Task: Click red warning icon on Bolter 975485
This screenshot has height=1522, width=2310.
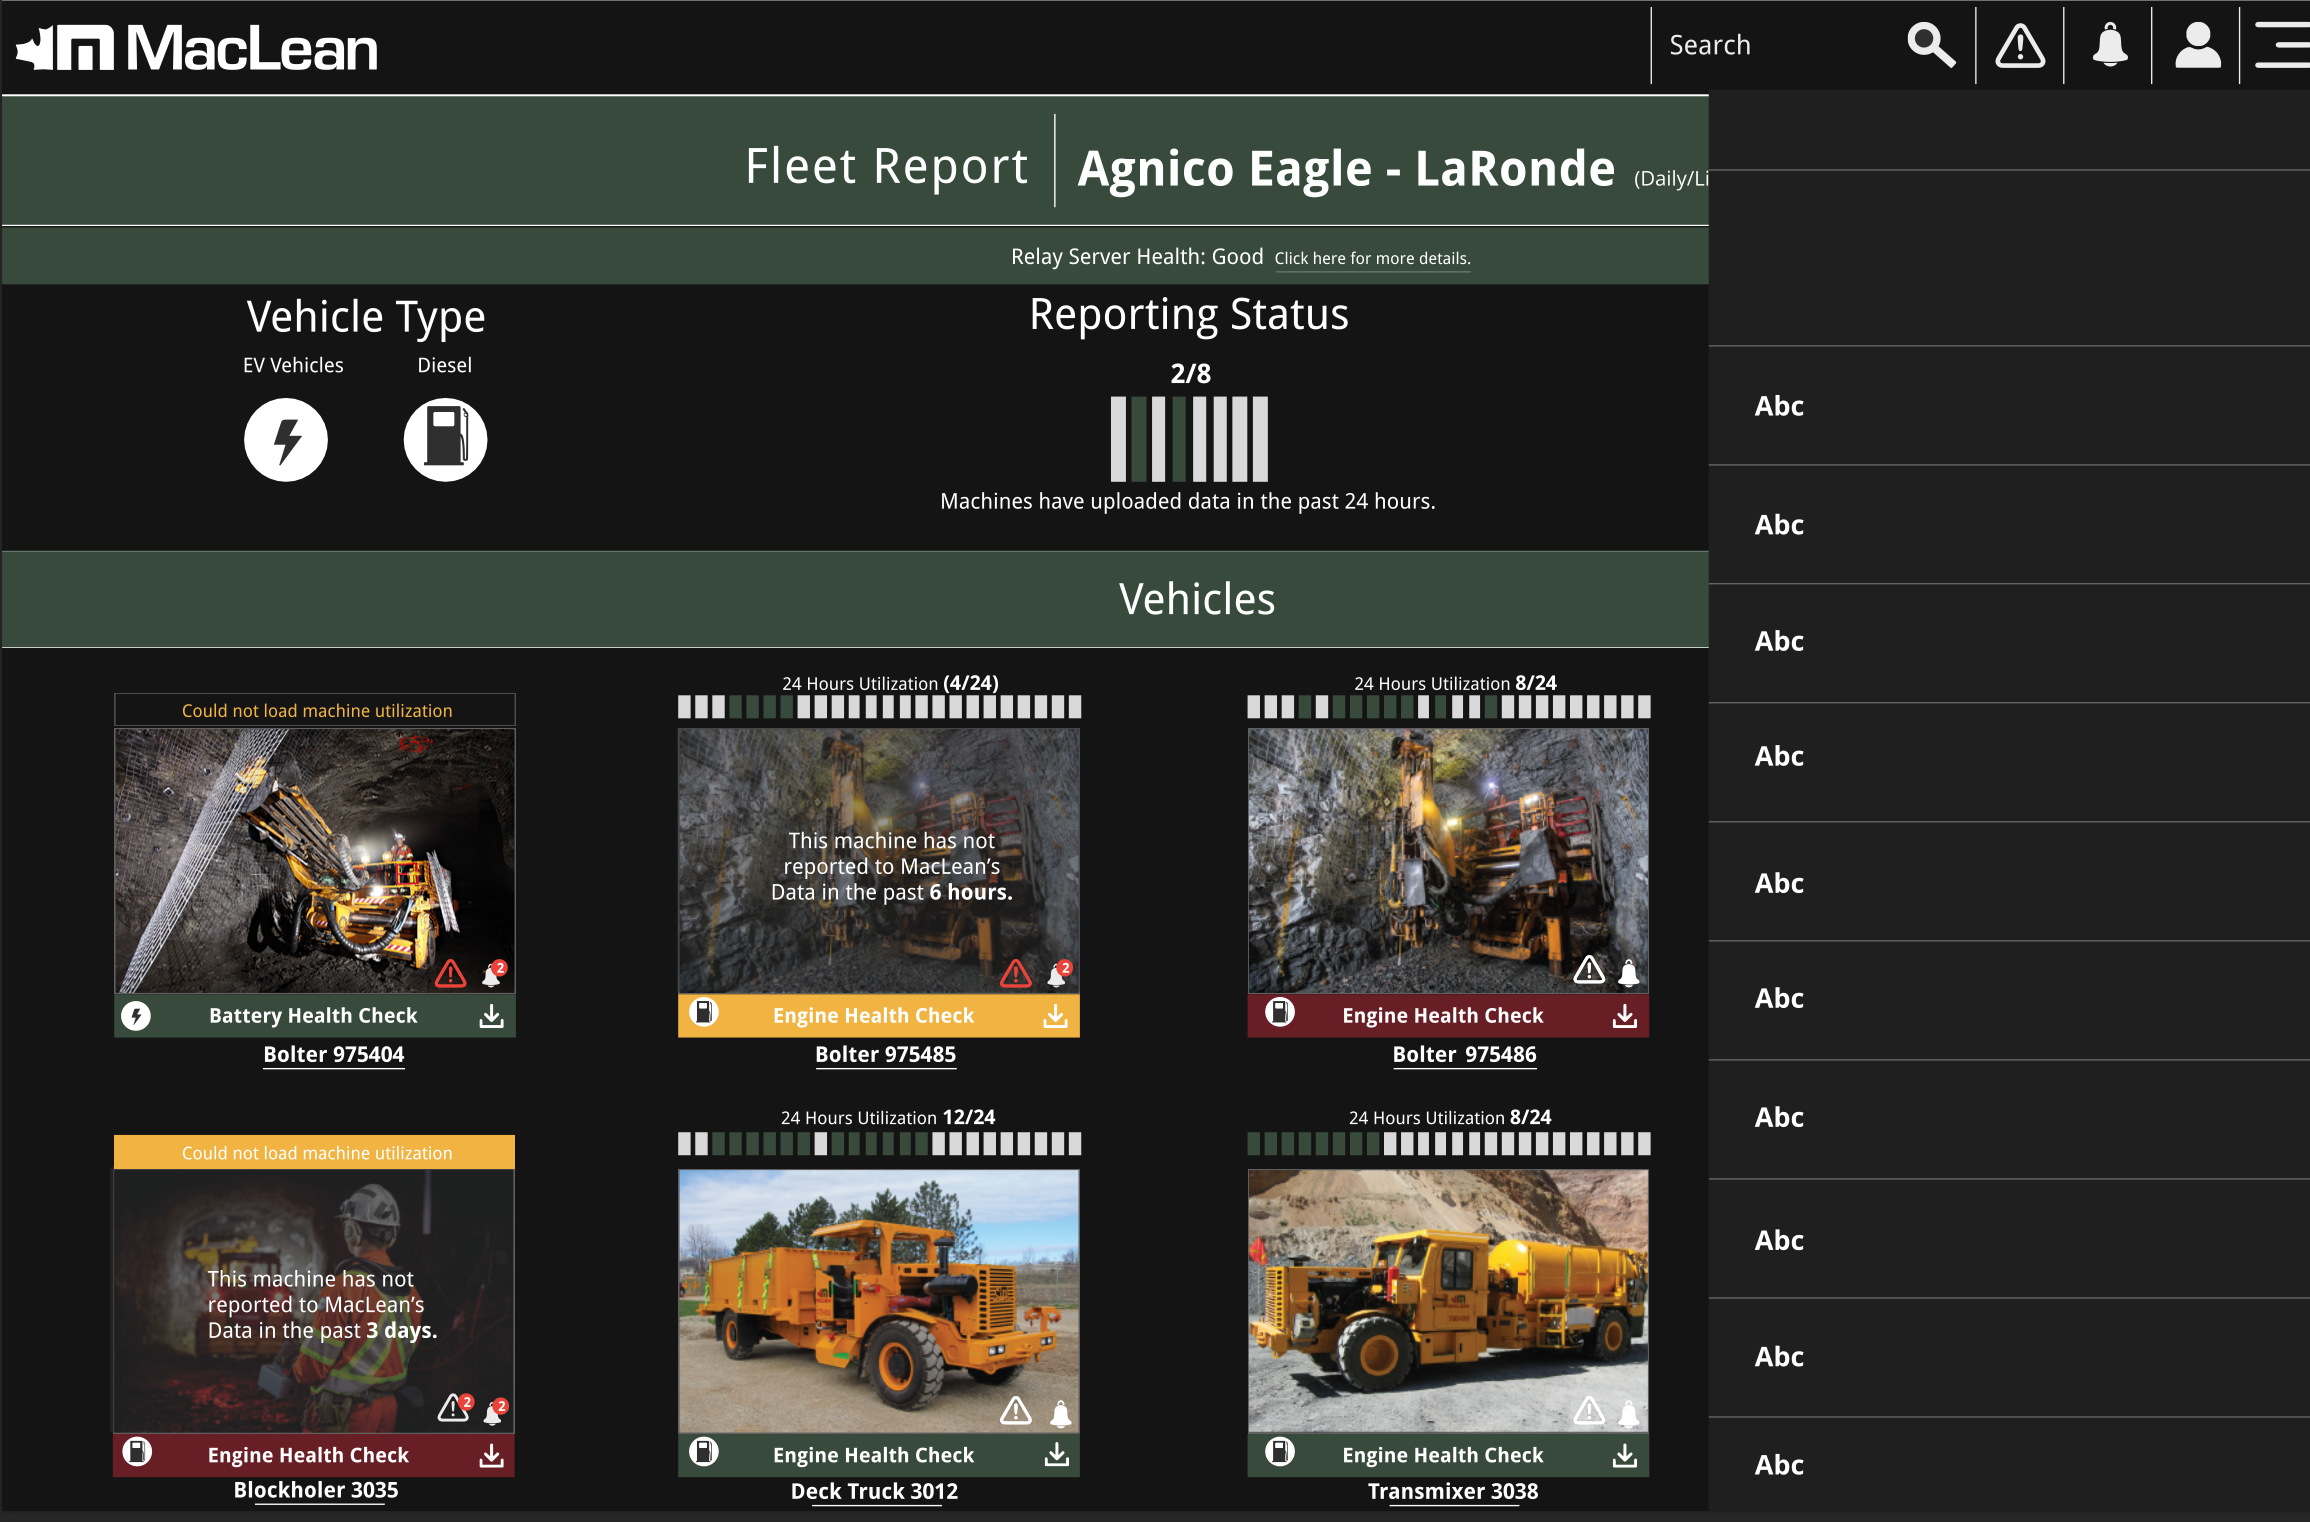Action: 1016,972
